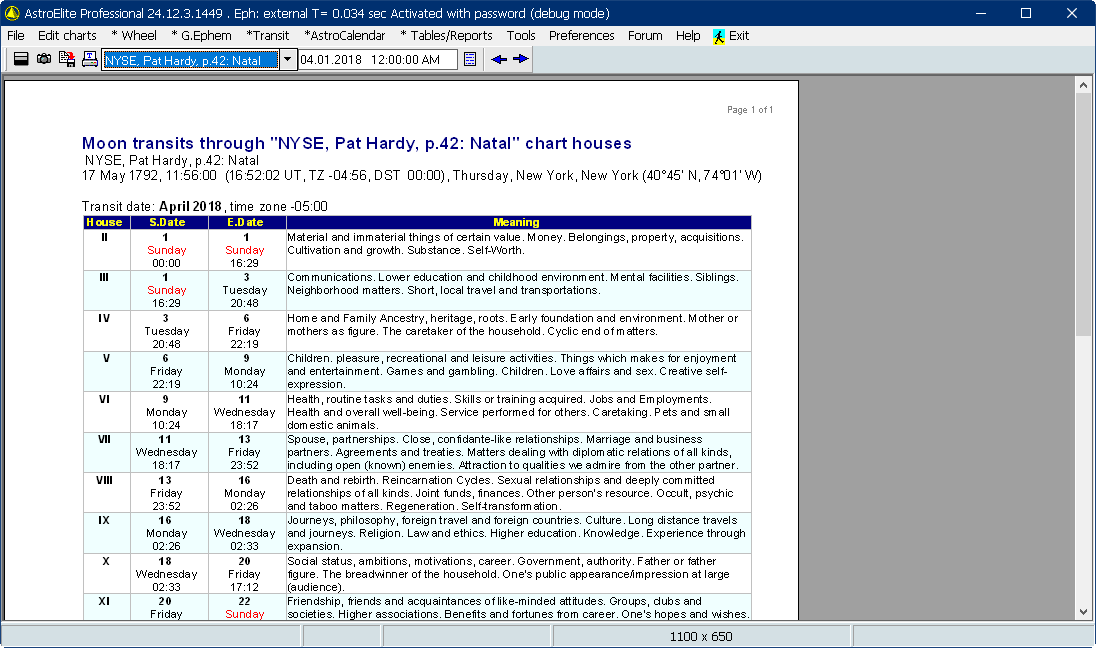Click house VII end date '13 Friday 23:52'
The image size is (1096, 648).
click(245, 452)
